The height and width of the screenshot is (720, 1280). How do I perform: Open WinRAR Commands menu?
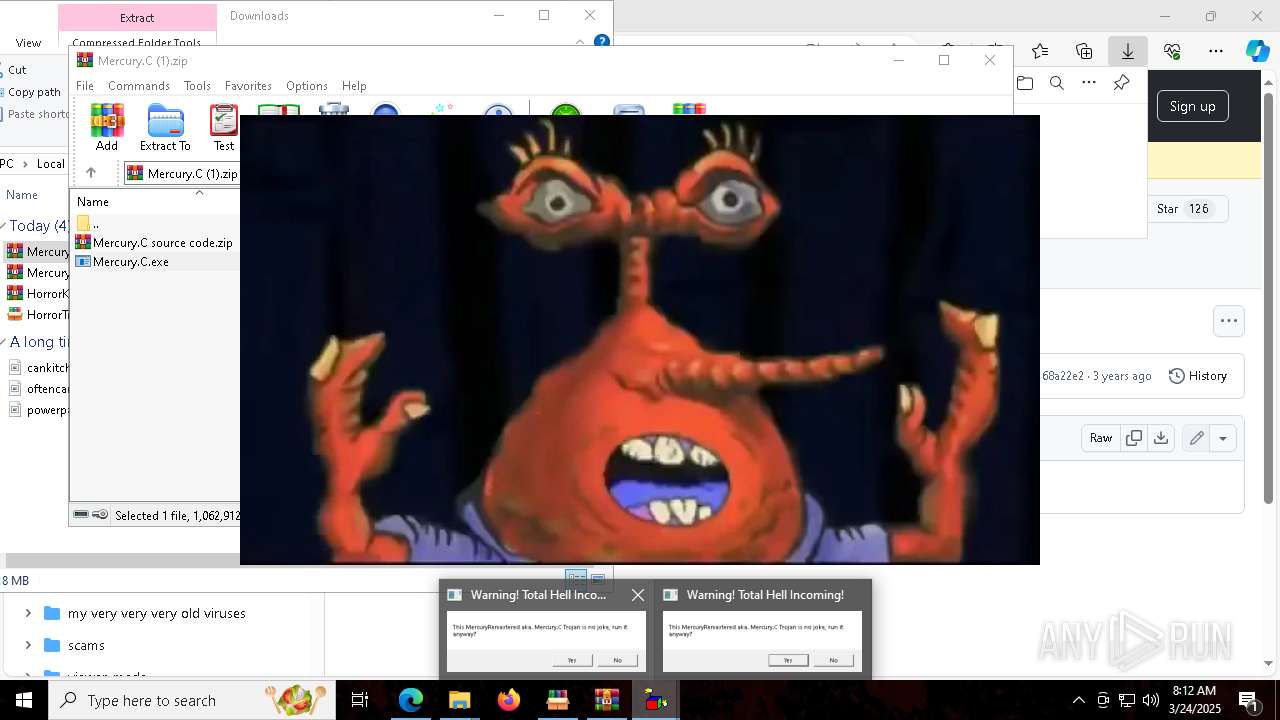pos(139,86)
